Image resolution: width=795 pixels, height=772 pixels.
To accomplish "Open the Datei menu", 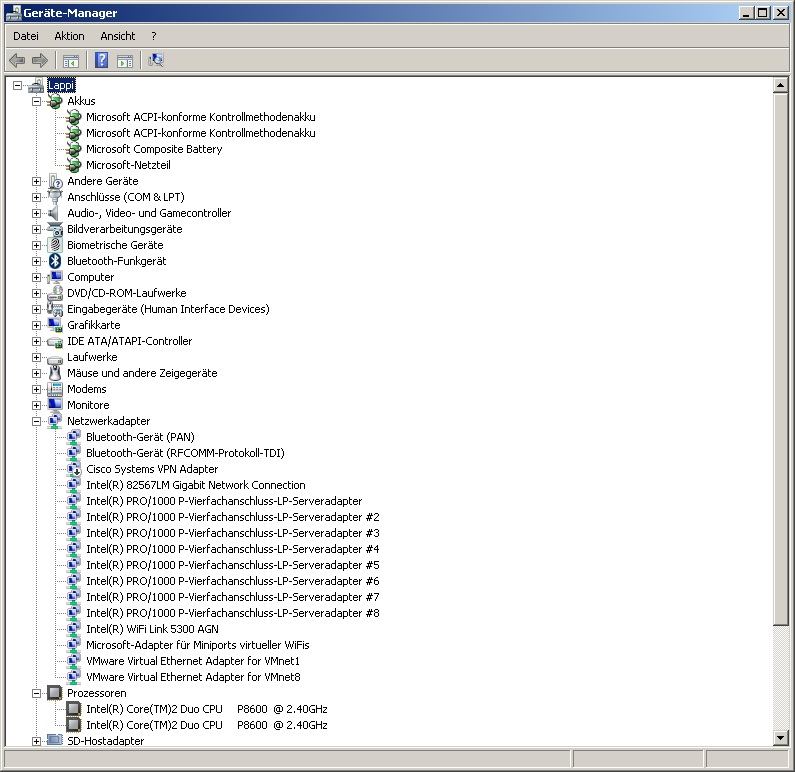I will (26, 36).
